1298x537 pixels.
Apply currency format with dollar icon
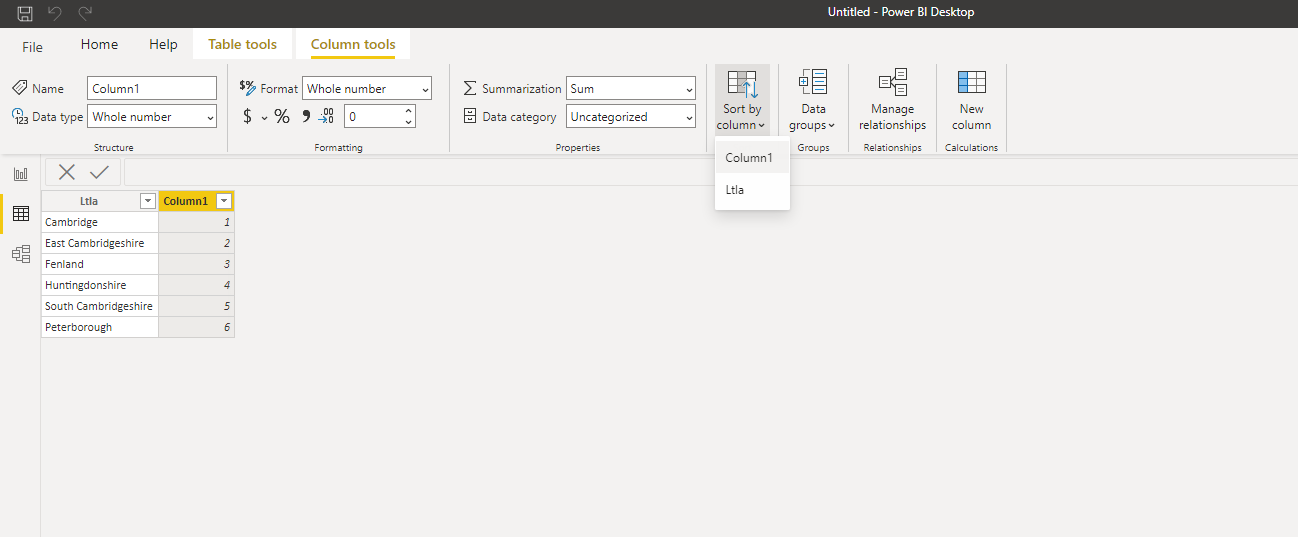coord(248,116)
